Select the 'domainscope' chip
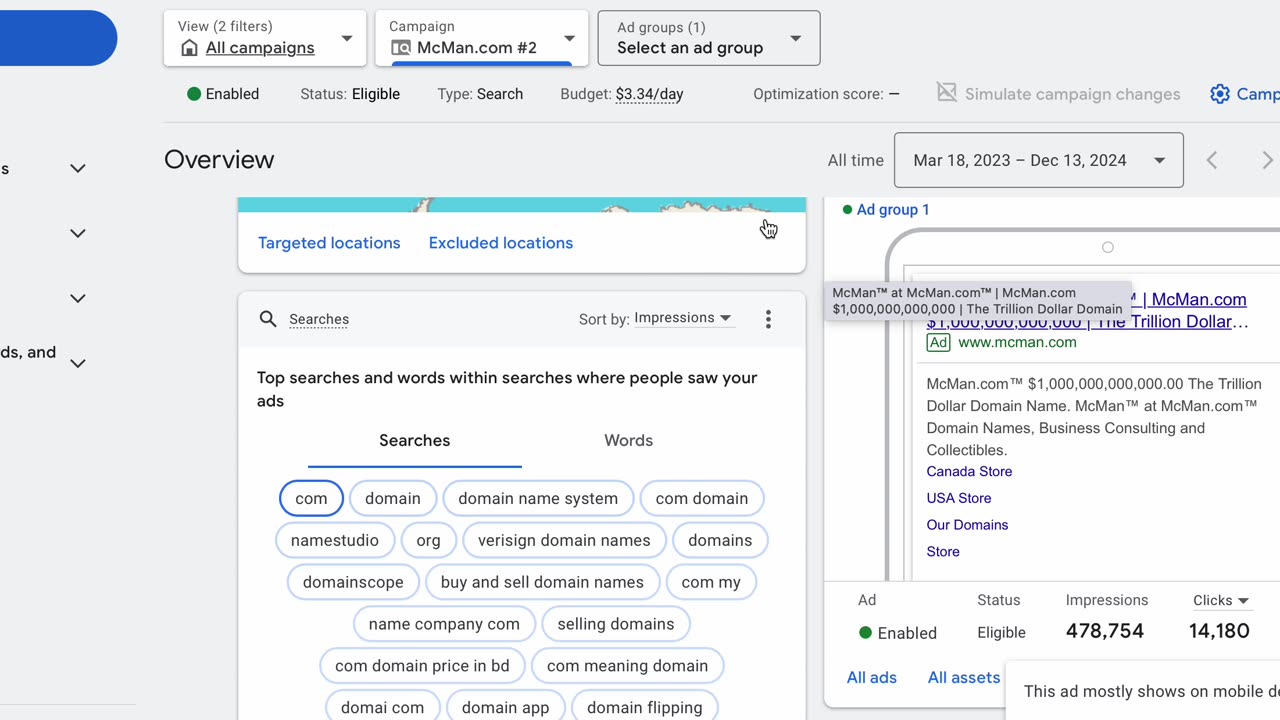The image size is (1280, 720). (353, 582)
